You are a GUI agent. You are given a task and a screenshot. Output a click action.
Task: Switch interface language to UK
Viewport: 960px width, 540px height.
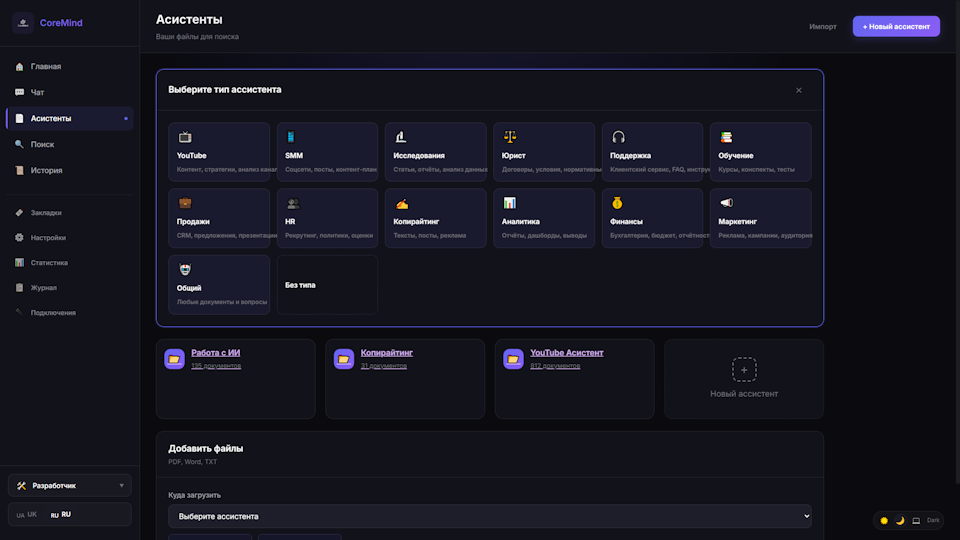(27, 514)
